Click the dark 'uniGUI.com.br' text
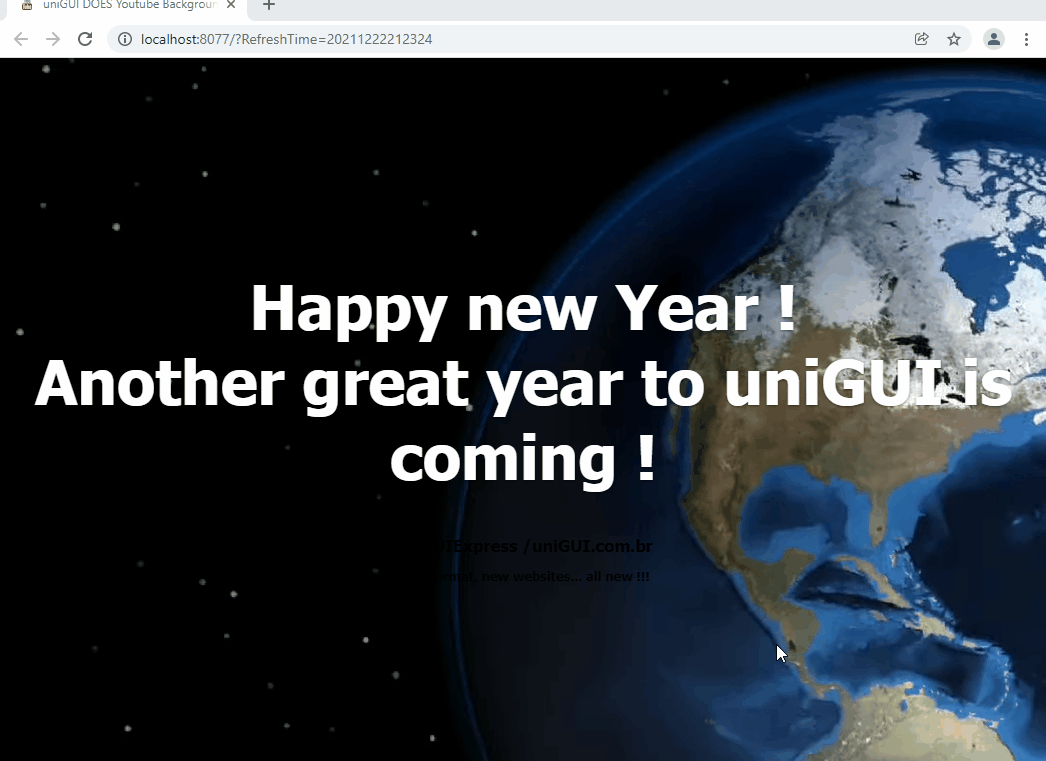1046x761 pixels. pyautogui.click(x=592, y=546)
